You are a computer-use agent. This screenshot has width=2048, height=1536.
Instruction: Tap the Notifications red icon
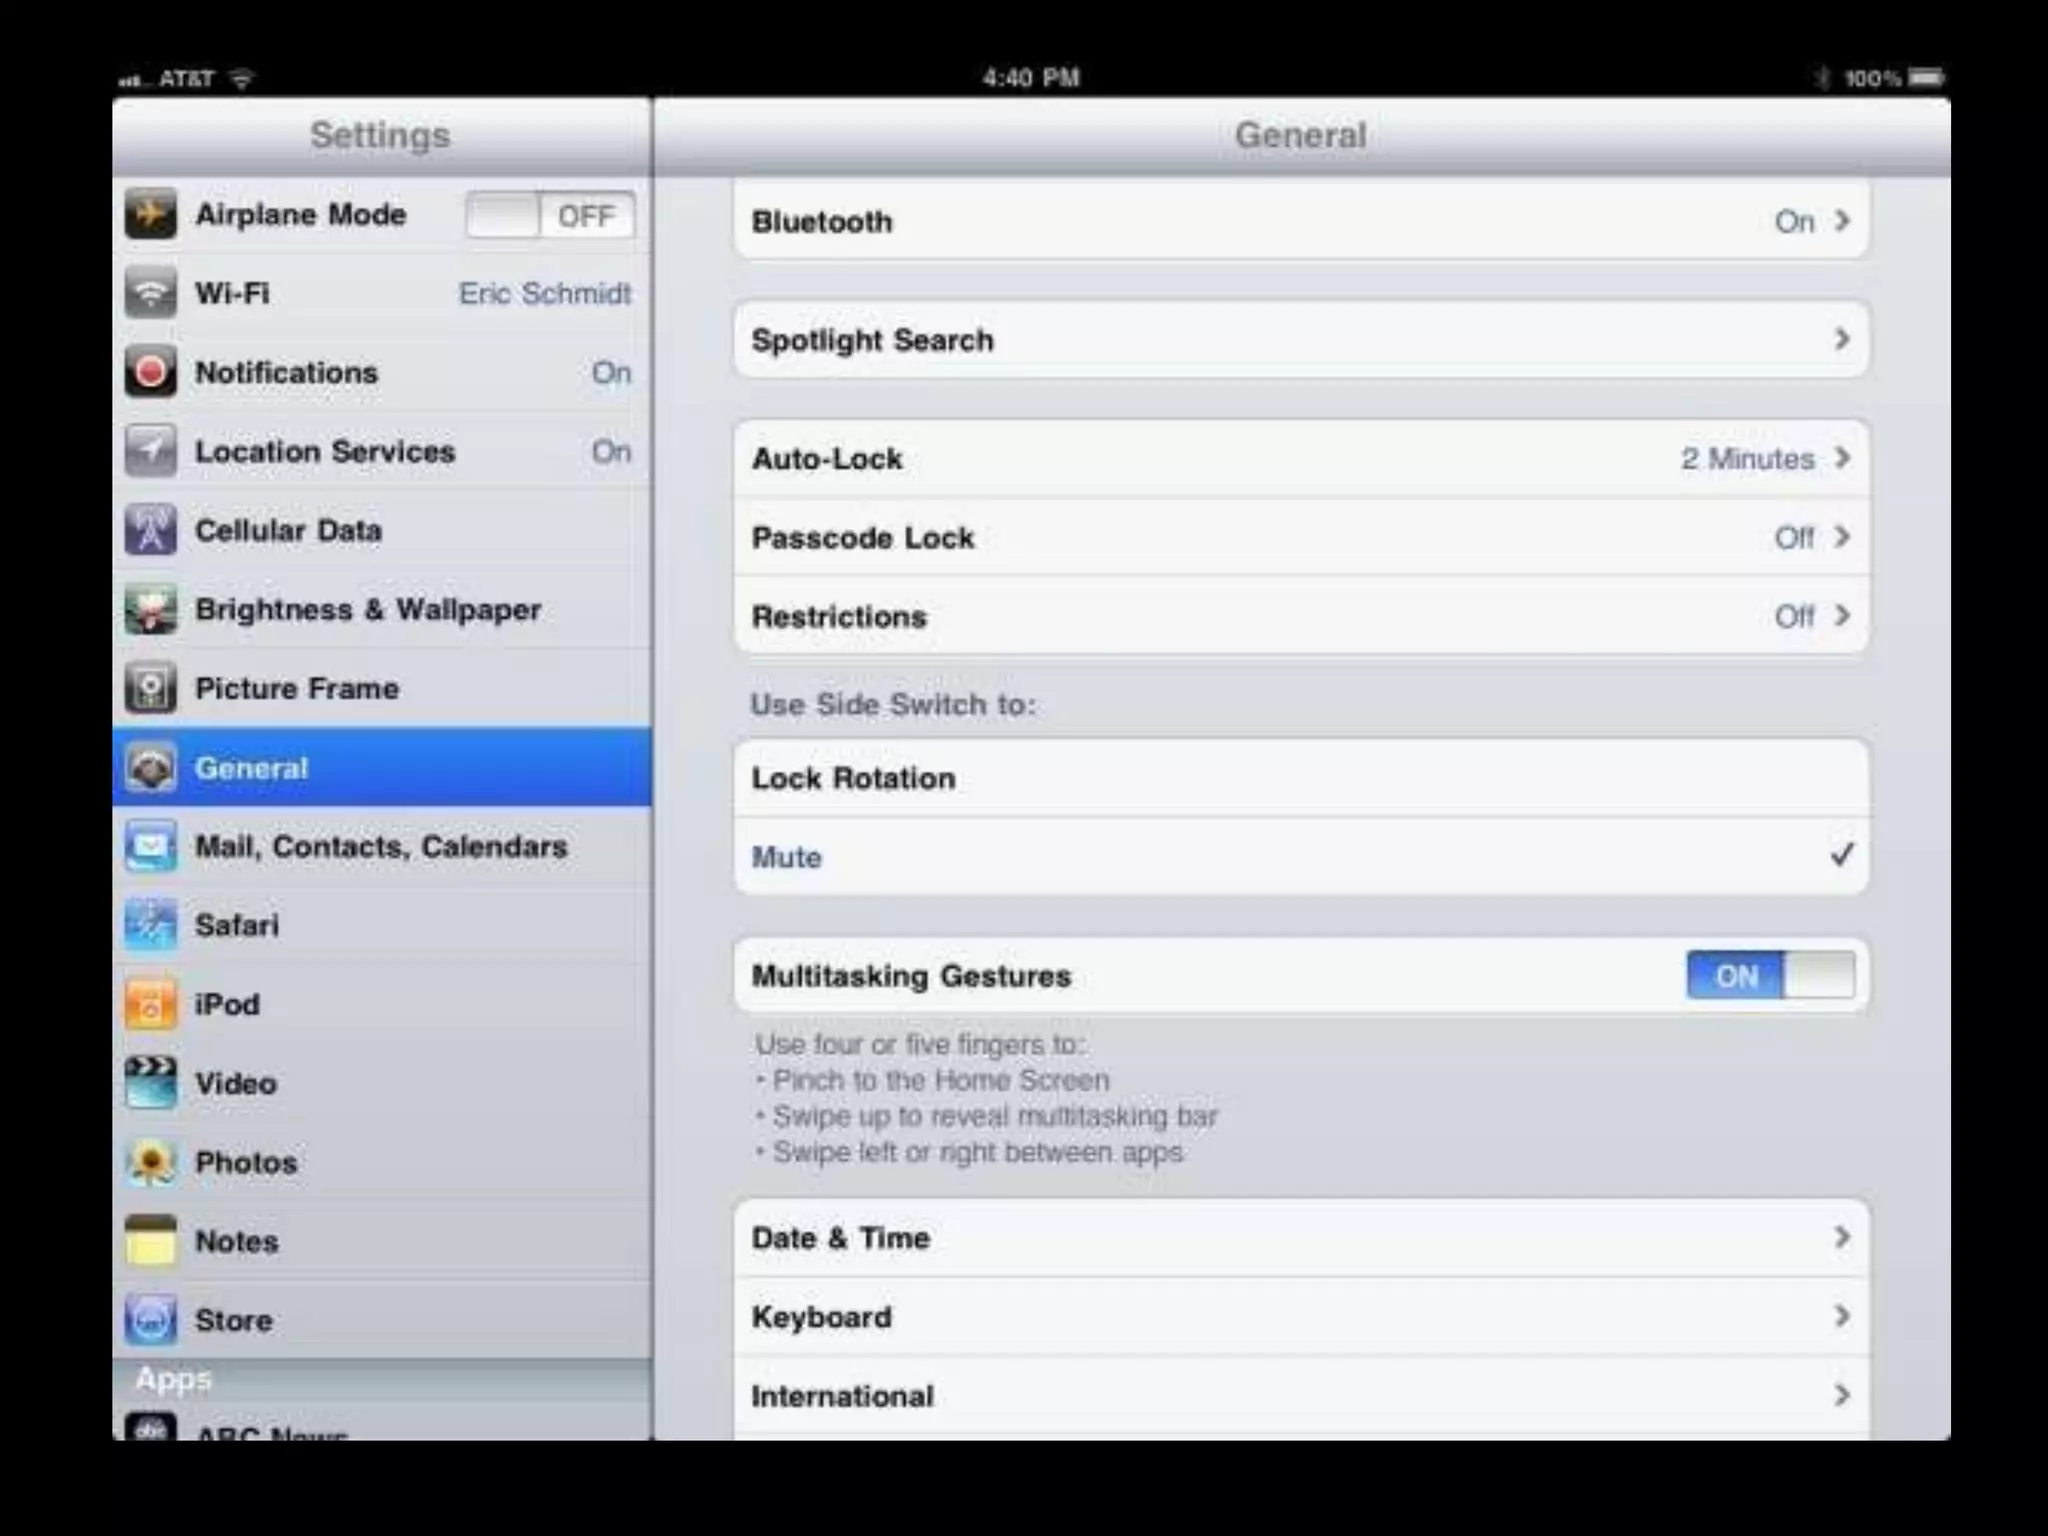click(x=151, y=372)
